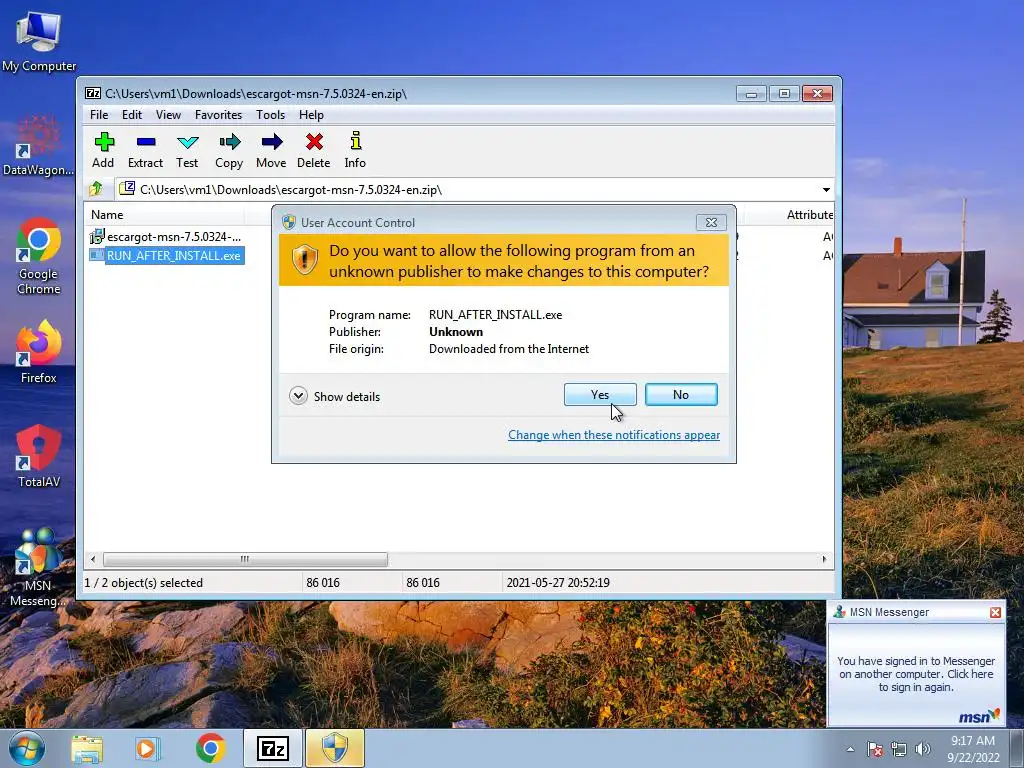
Task: Click the Move toolbar icon
Action: 271,150
